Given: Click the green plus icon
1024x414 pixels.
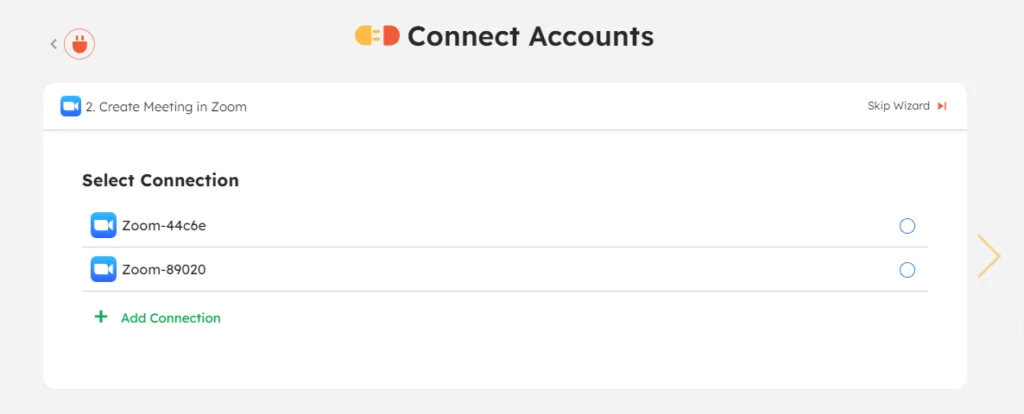Looking at the screenshot, I should pos(100,317).
